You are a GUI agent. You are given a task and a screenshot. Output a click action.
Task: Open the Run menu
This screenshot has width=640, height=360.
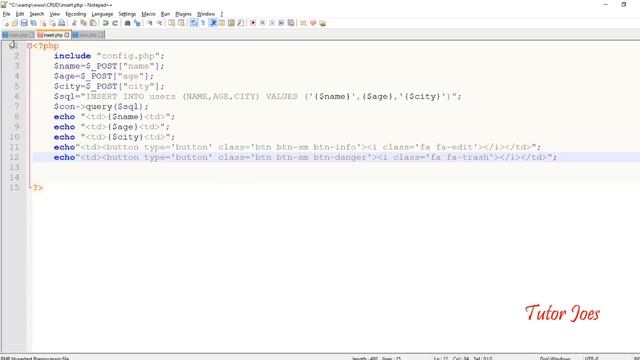165,14
